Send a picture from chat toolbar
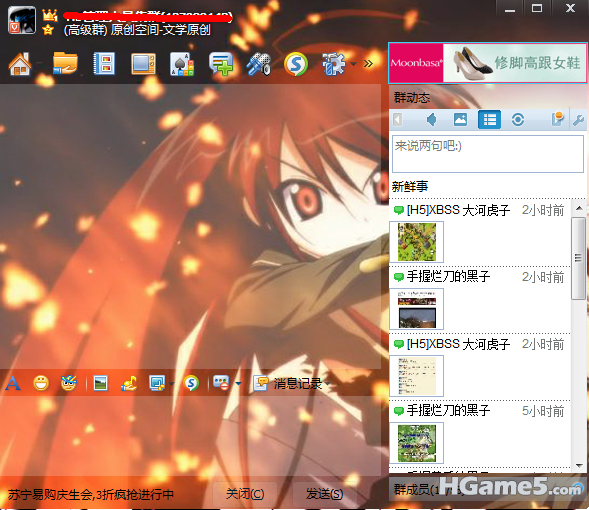Screen dimensions: 589x510 click(100, 383)
